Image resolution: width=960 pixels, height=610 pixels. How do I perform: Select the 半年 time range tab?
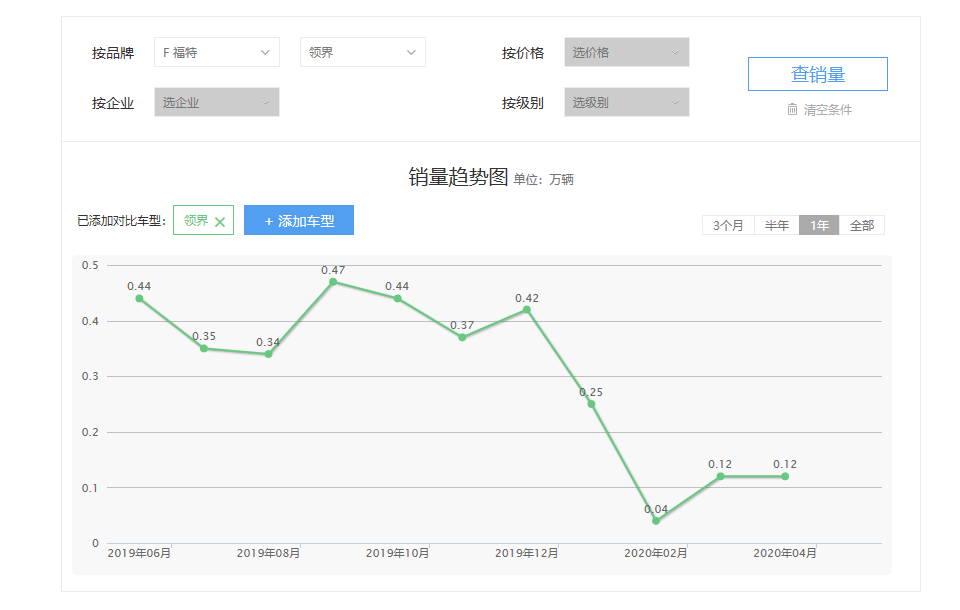pyautogui.click(x=776, y=225)
